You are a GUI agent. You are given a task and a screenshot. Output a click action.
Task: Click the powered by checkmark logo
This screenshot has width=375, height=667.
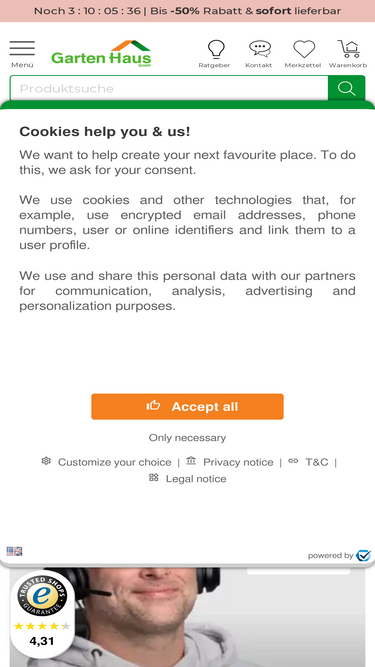coord(364,556)
